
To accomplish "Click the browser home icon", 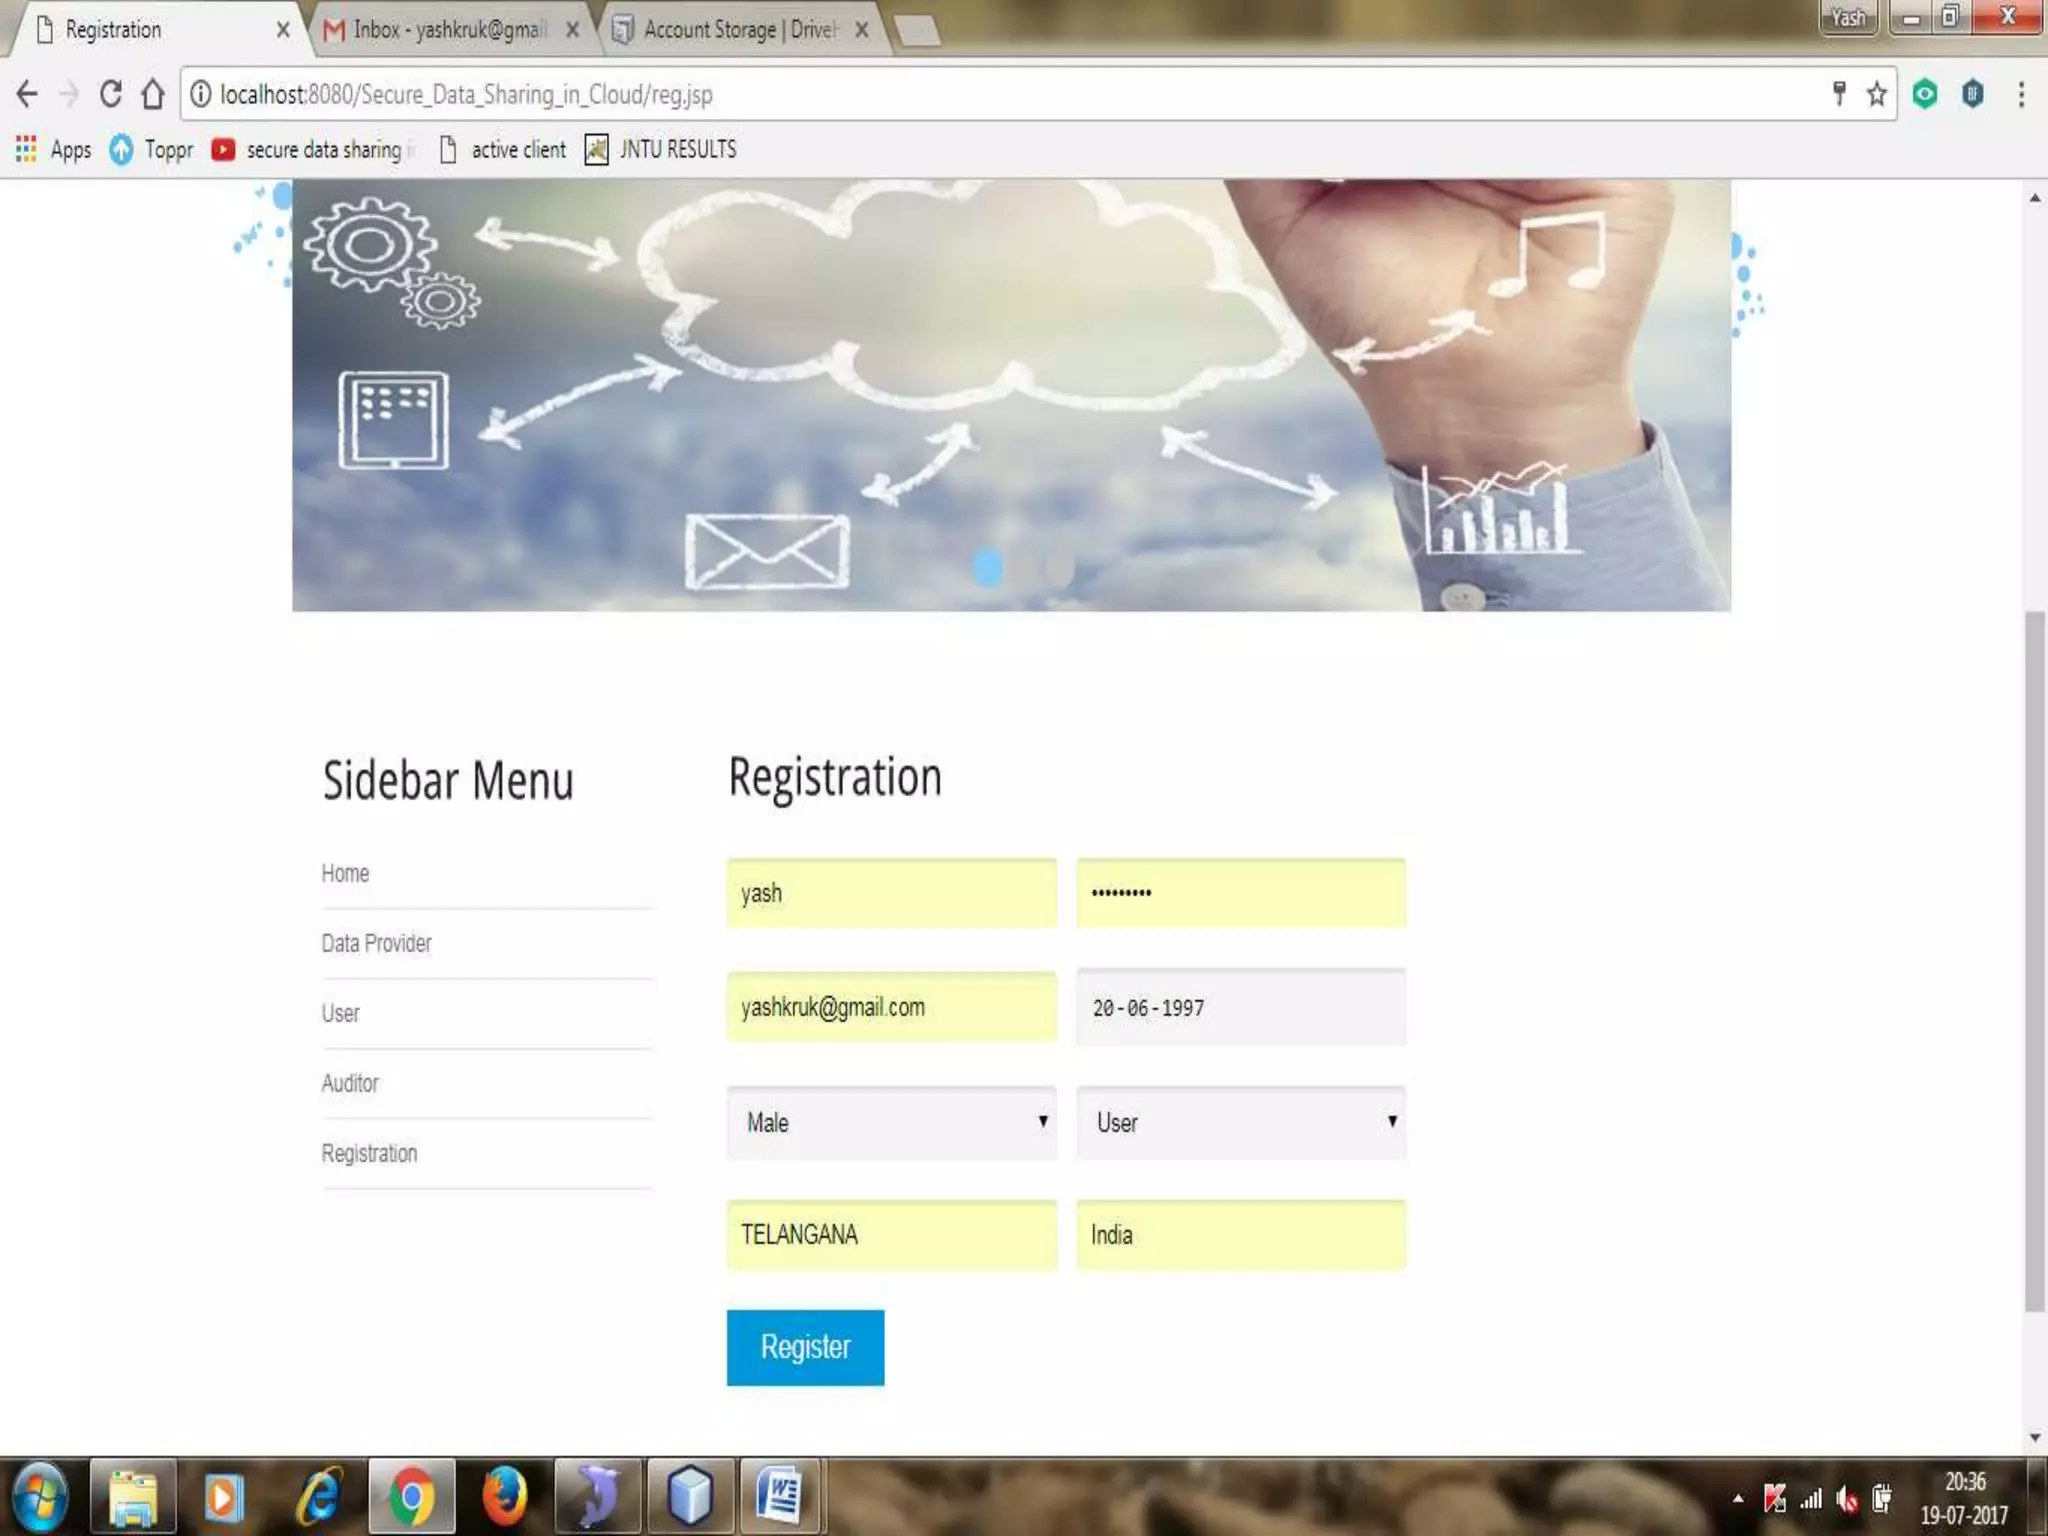I will pyautogui.click(x=153, y=94).
